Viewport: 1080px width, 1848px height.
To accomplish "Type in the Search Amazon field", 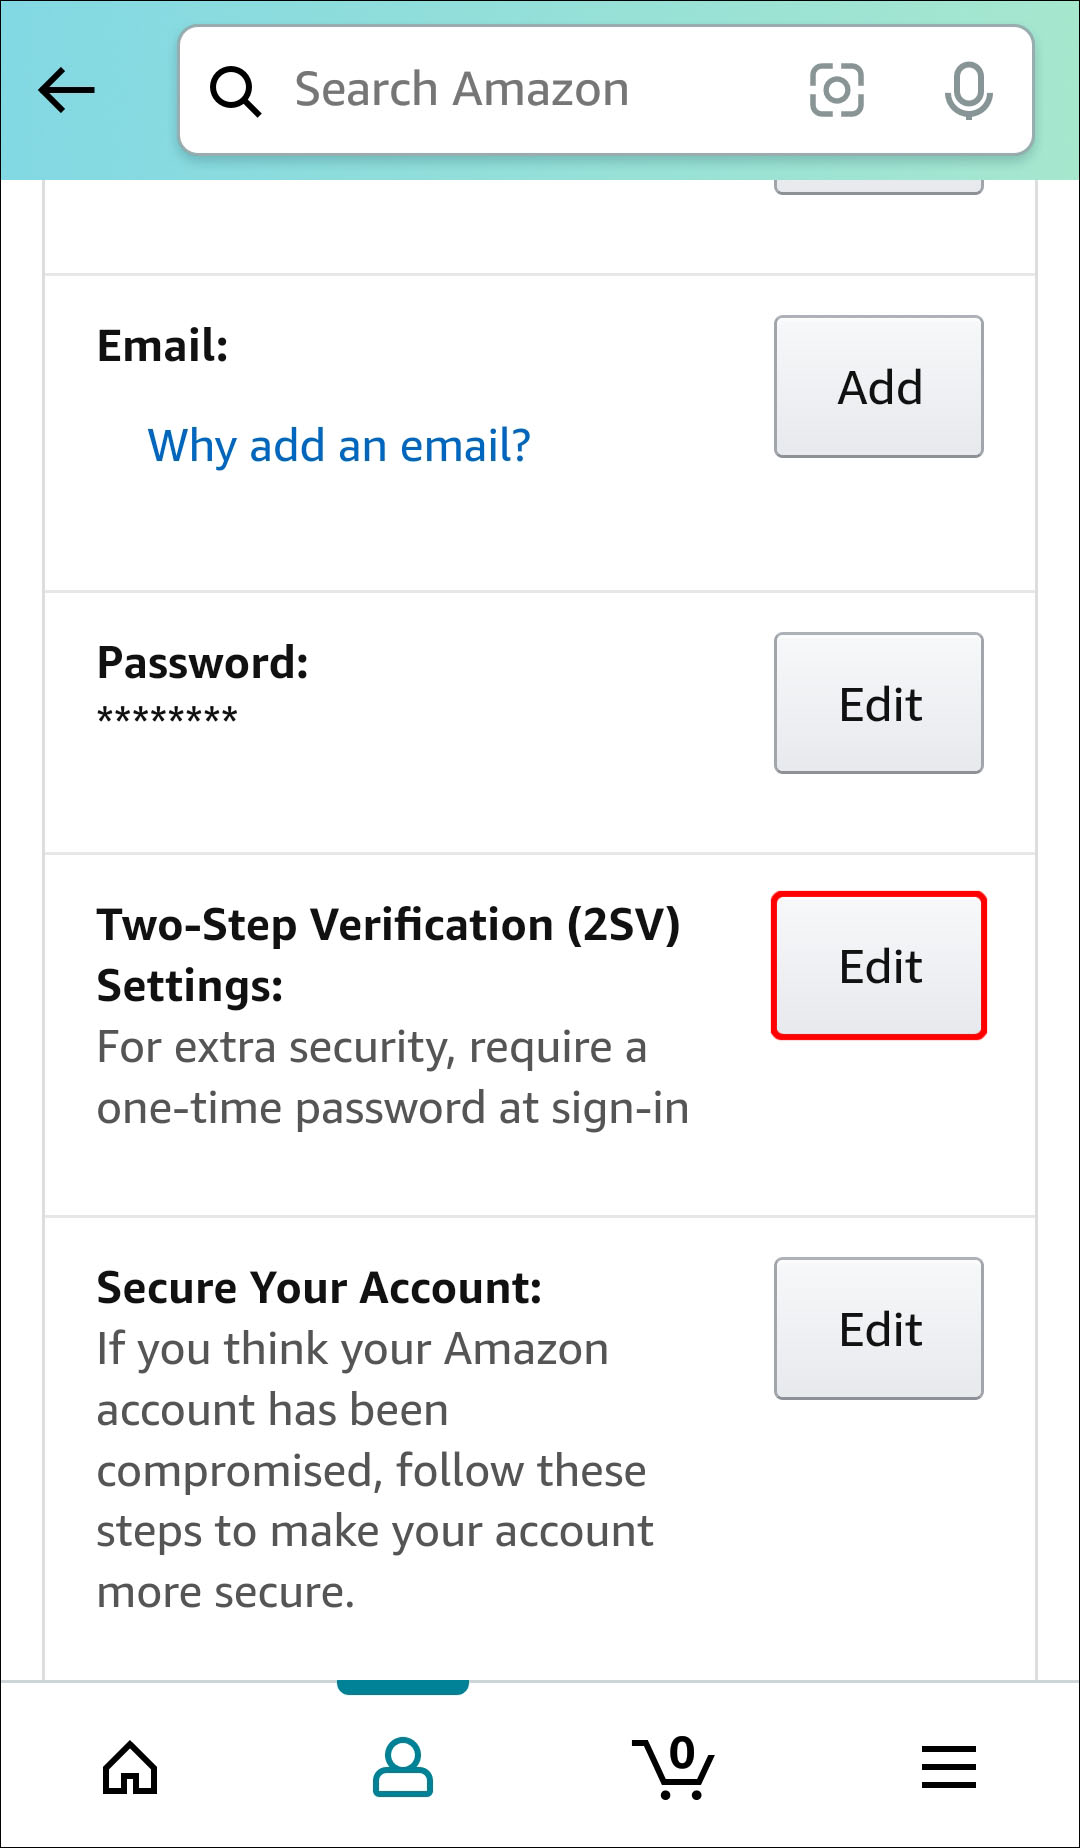I will point(520,90).
